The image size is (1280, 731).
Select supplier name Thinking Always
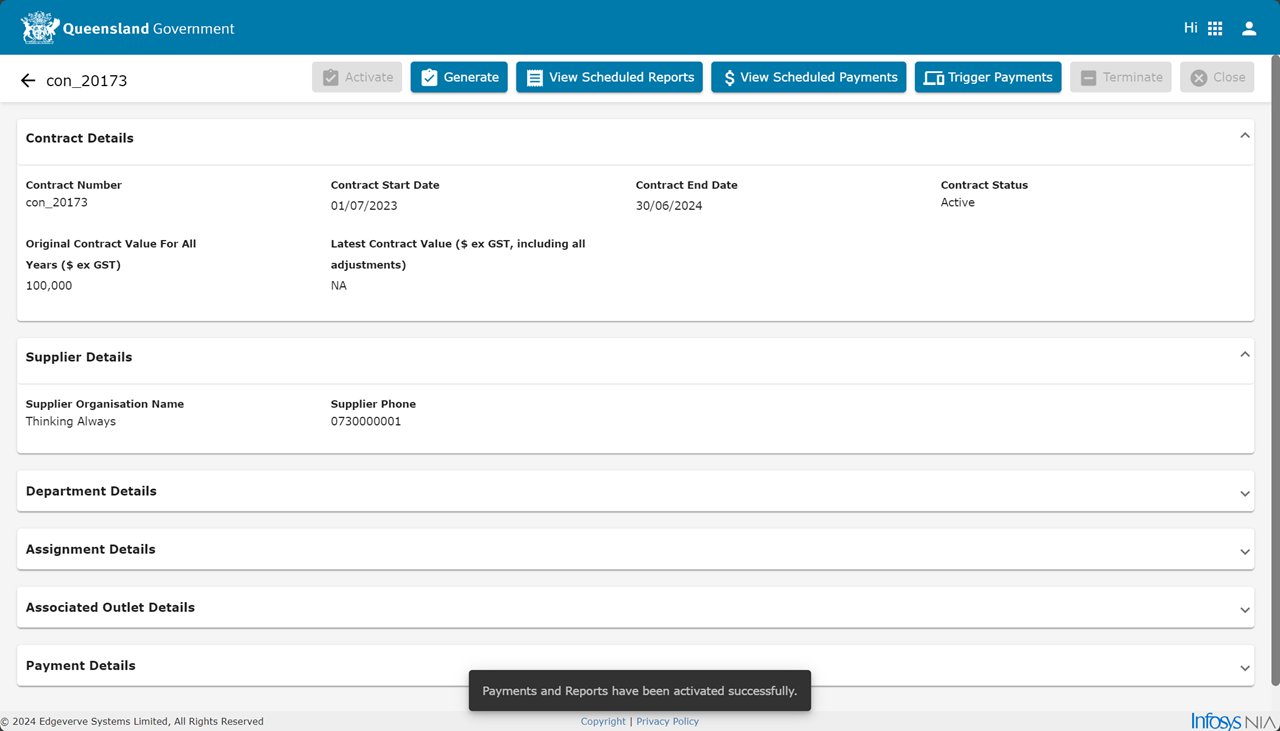pyautogui.click(x=71, y=422)
